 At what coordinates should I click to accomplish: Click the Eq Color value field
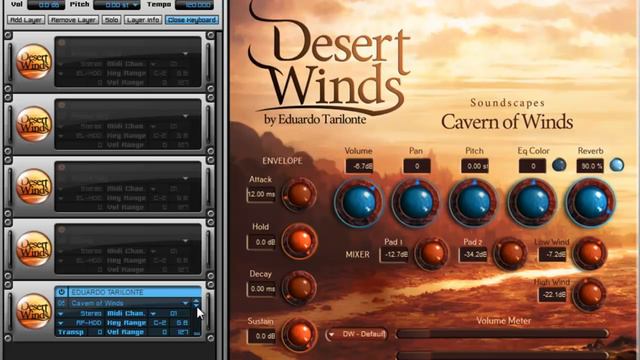click(x=532, y=166)
